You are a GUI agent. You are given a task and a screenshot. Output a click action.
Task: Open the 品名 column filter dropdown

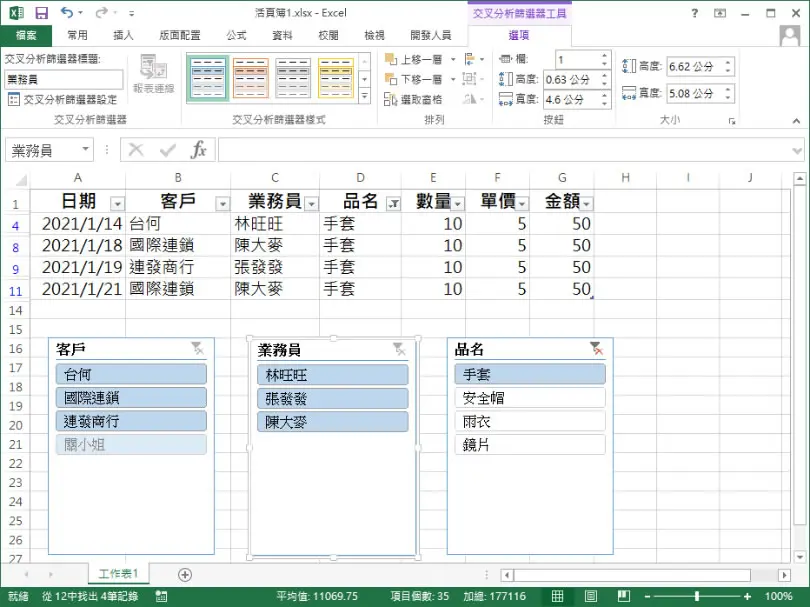[x=394, y=204]
